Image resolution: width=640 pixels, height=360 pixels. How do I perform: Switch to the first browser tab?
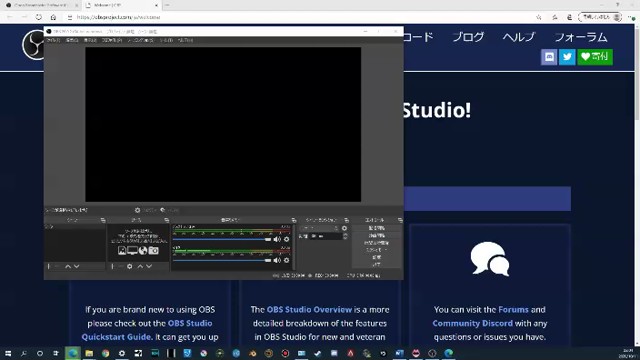click(x=41, y=5)
